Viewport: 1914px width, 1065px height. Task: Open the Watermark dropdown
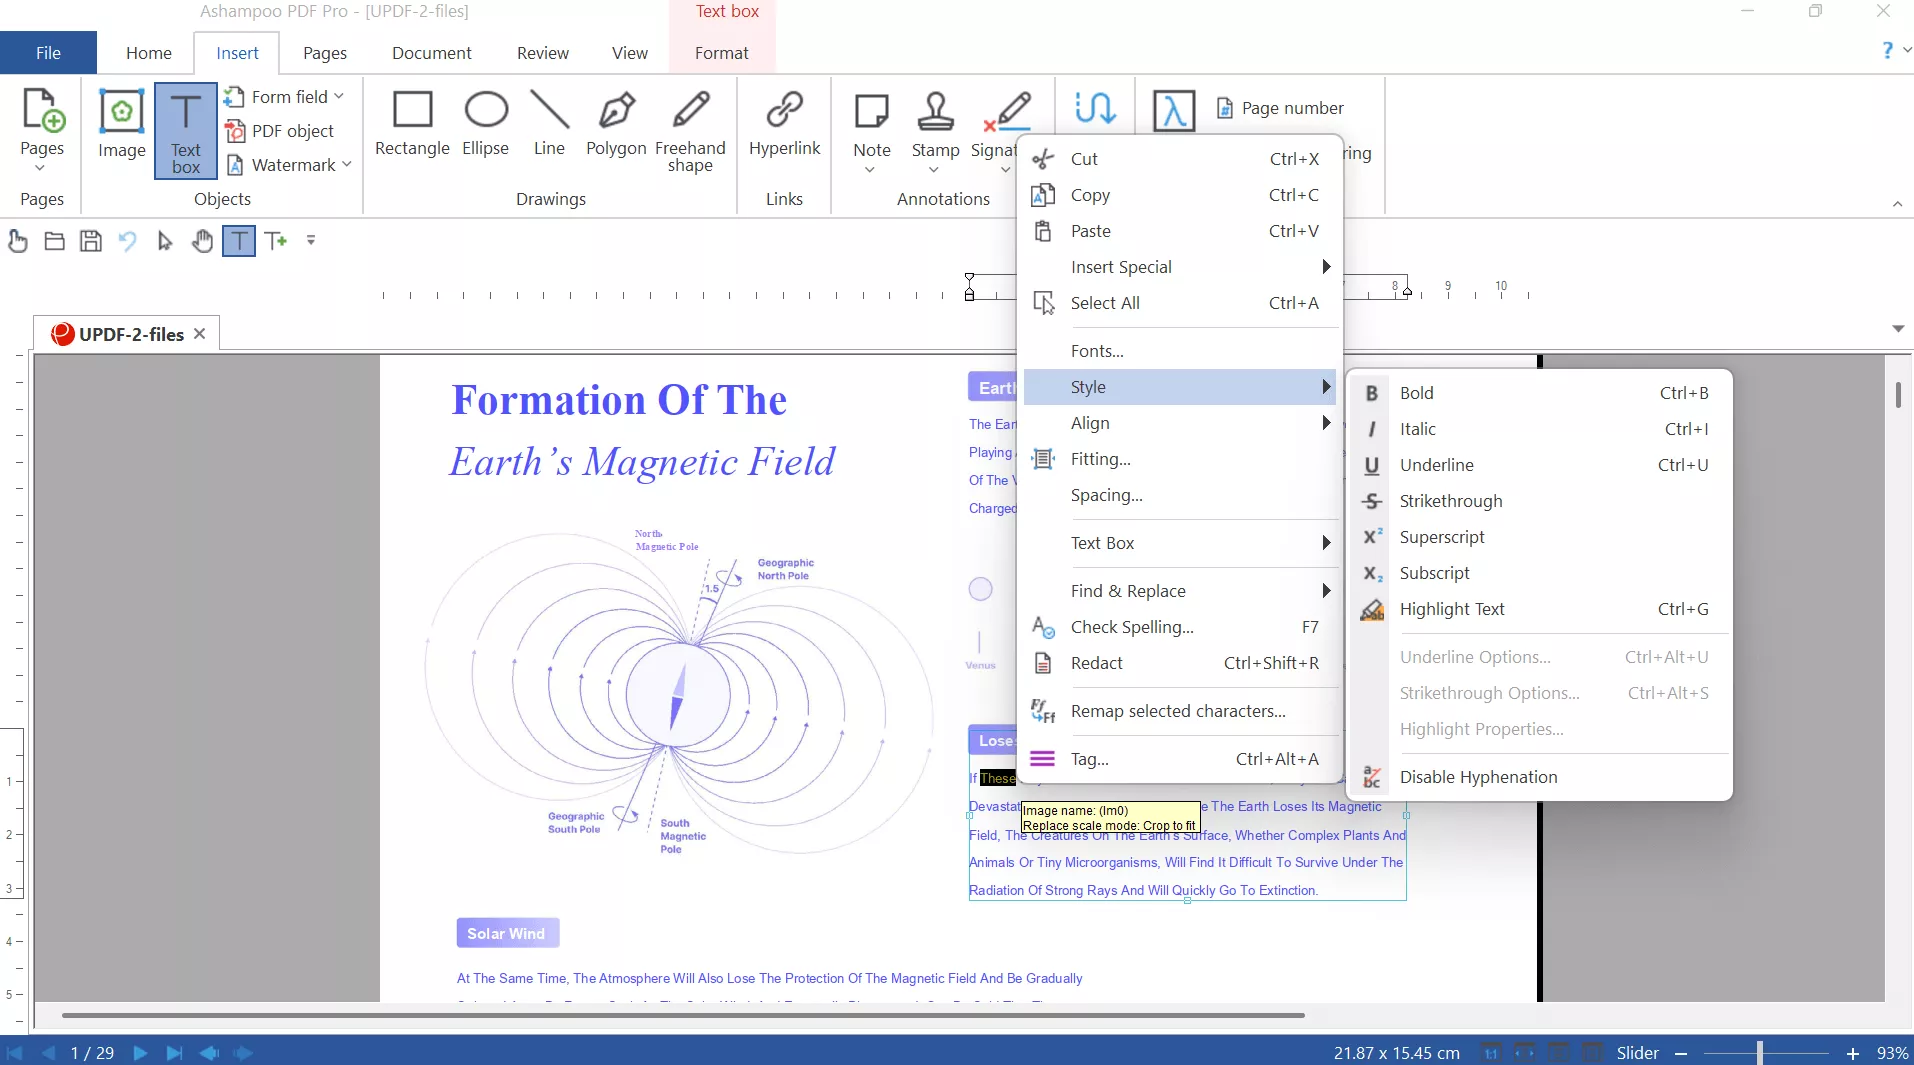pos(348,165)
